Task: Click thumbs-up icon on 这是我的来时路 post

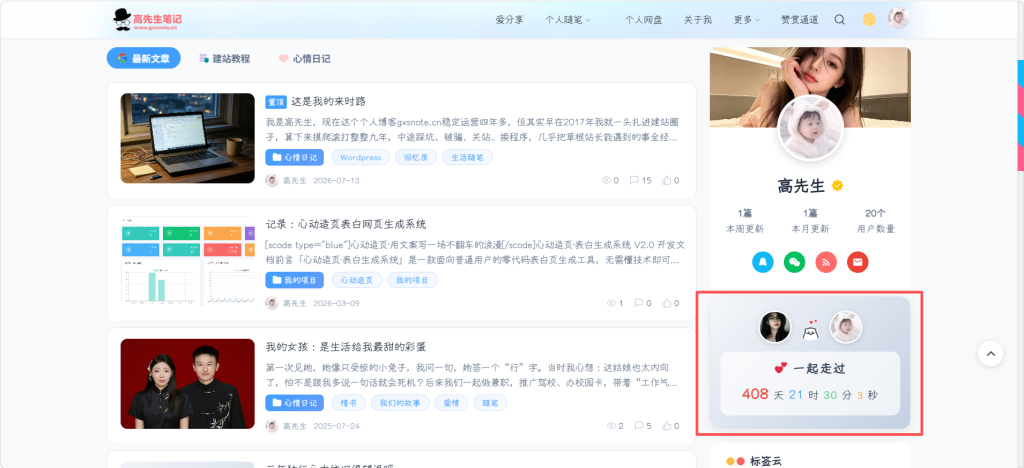Action: (667, 181)
